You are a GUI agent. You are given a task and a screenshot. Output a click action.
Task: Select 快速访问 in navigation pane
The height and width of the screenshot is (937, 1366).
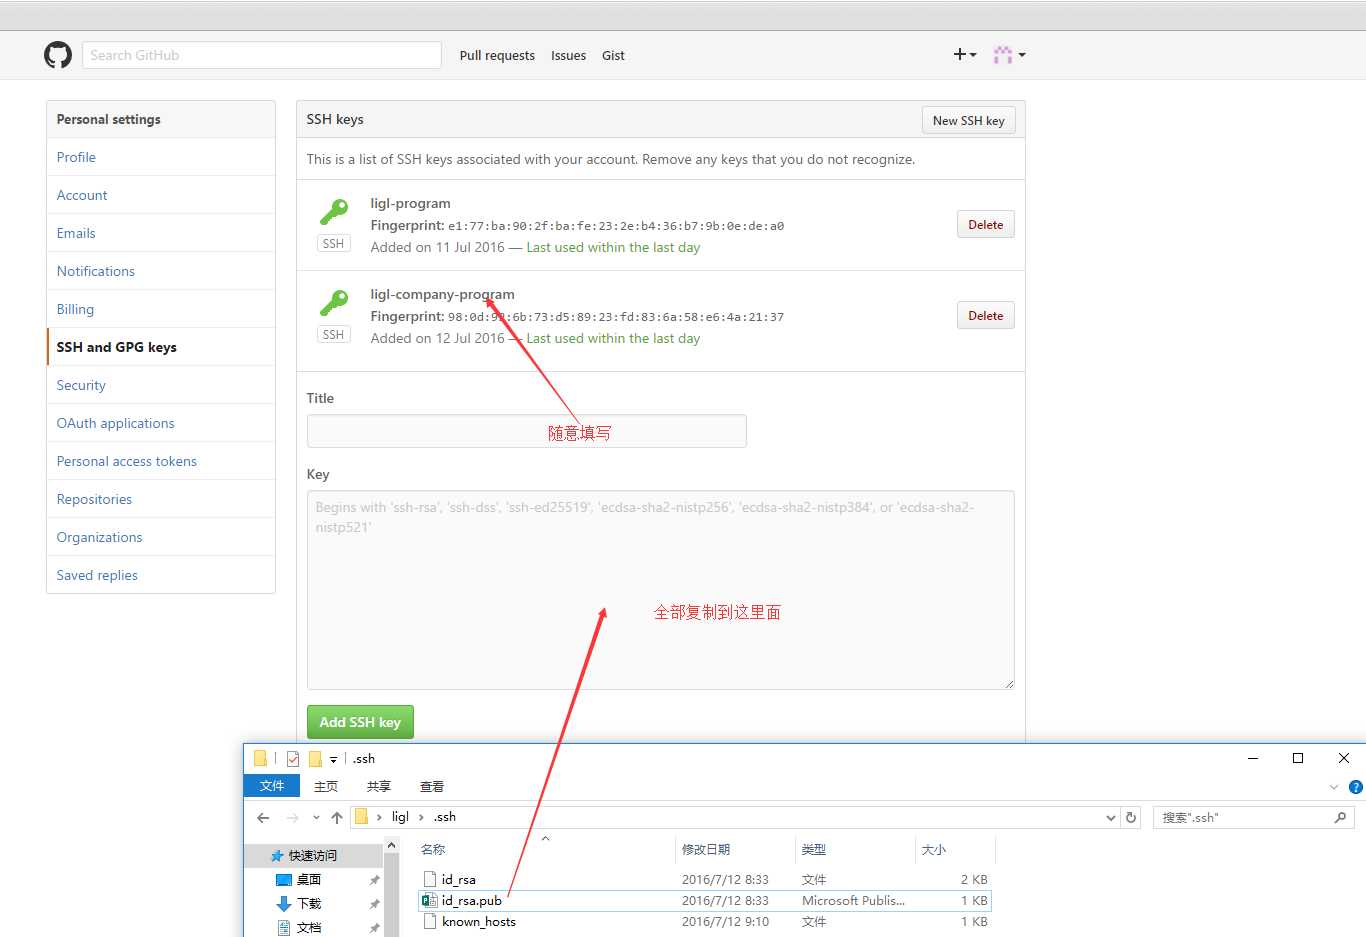313,856
